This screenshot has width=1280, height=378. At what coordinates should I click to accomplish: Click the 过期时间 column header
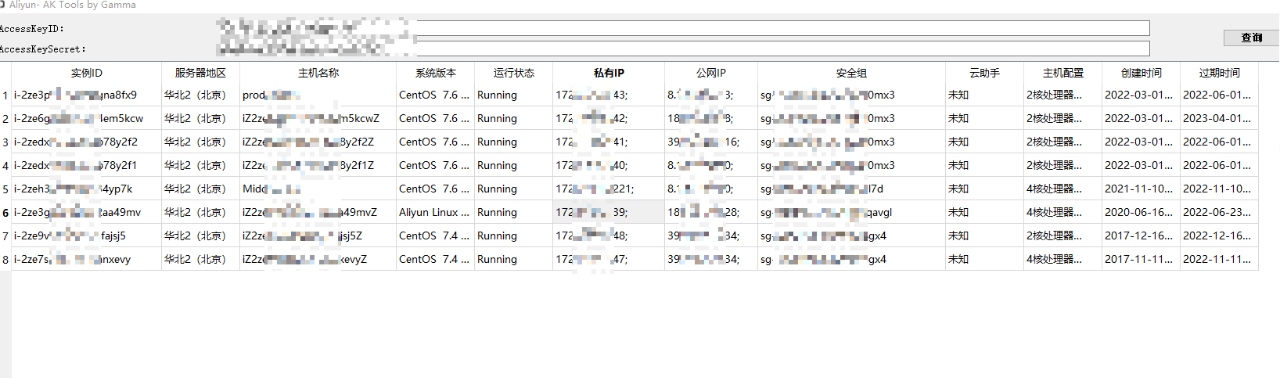coord(1219,73)
